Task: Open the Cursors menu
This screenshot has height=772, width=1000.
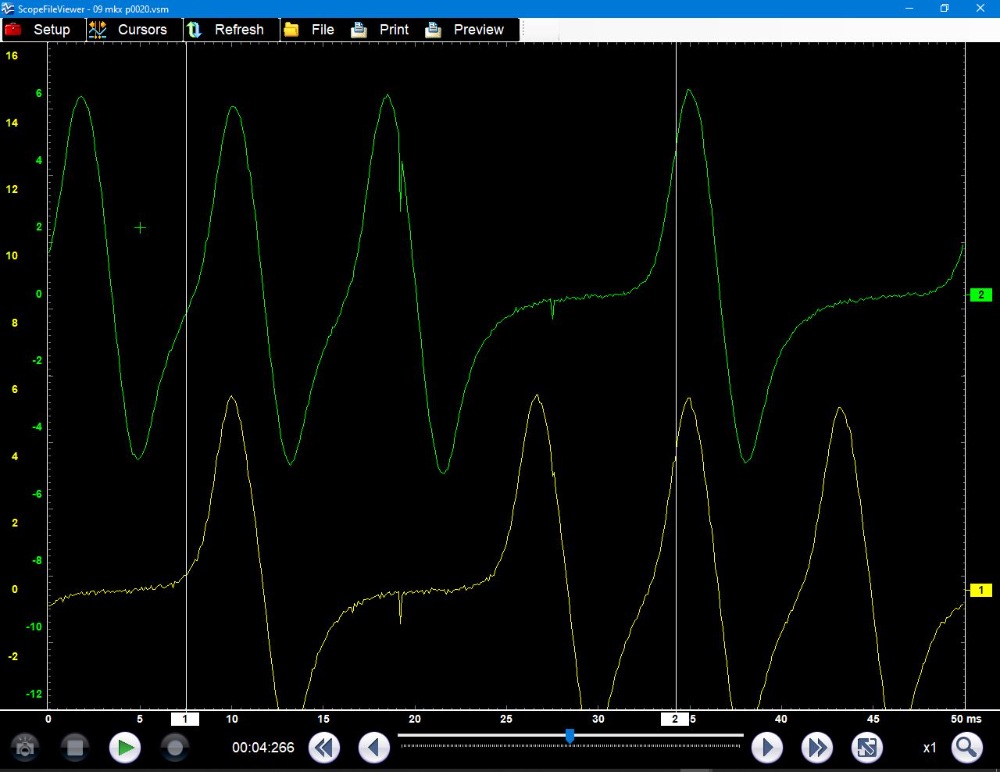Action: click(x=128, y=29)
